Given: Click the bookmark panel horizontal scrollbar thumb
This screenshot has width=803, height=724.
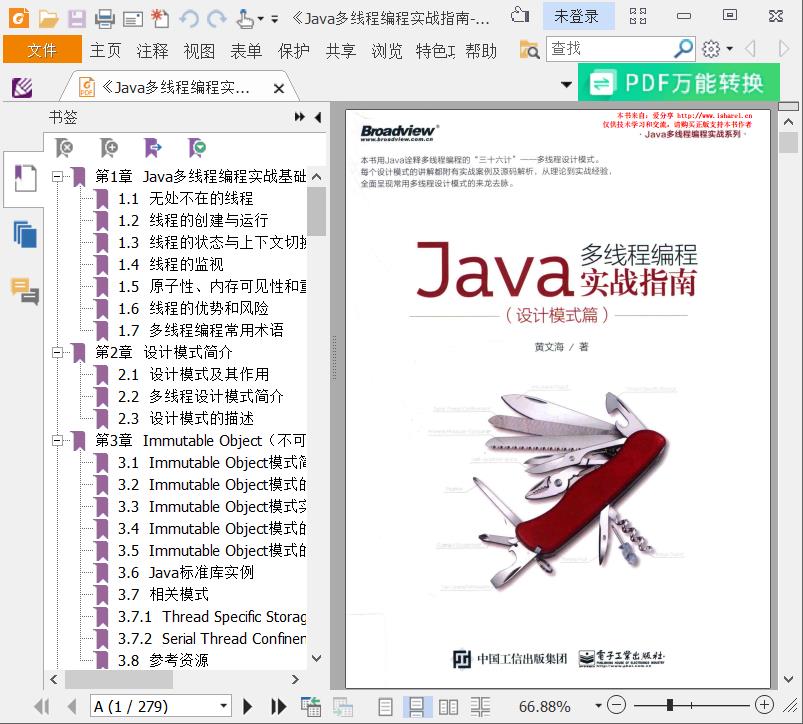Looking at the screenshot, I should pos(118,679).
